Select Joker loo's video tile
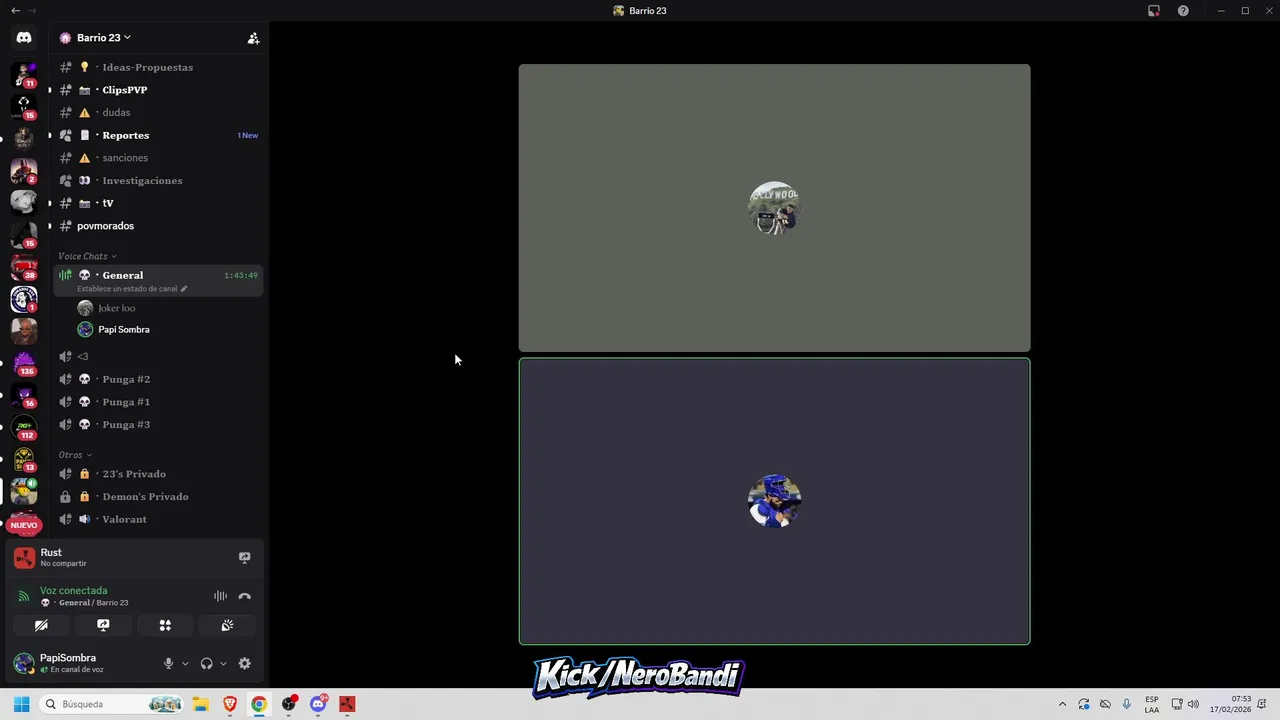 point(774,208)
